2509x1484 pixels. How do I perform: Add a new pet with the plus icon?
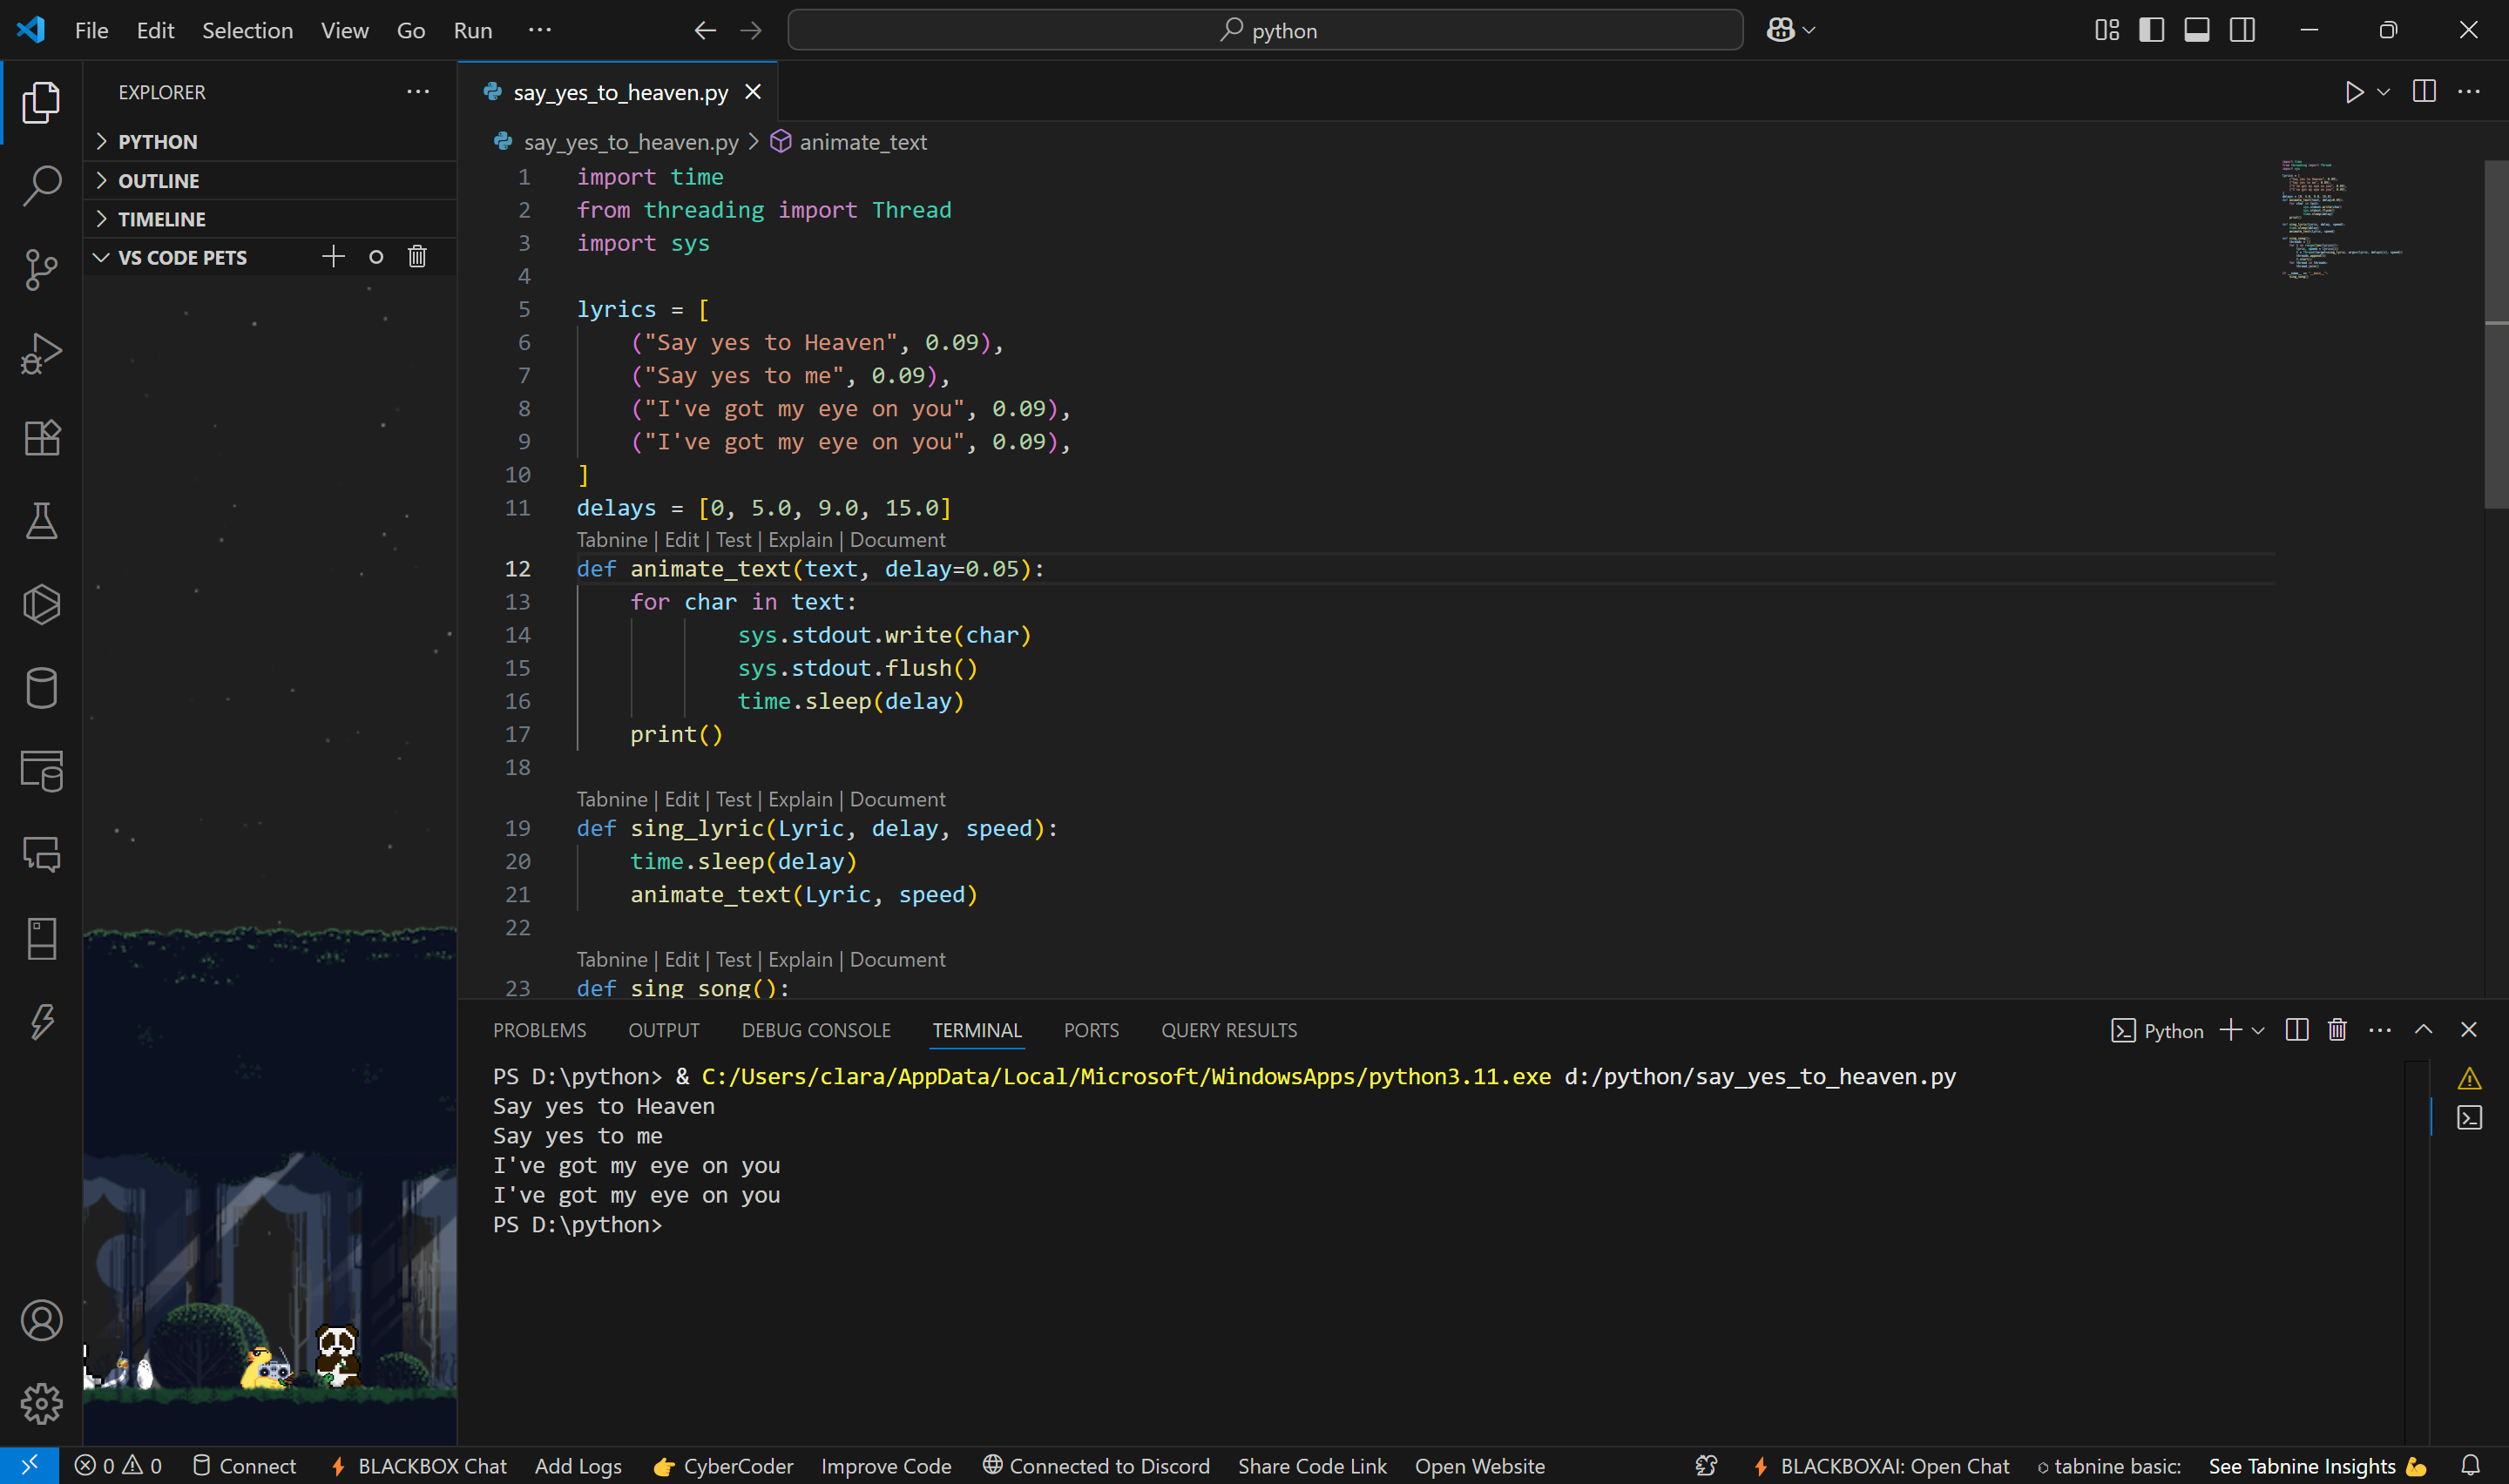pos(332,257)
